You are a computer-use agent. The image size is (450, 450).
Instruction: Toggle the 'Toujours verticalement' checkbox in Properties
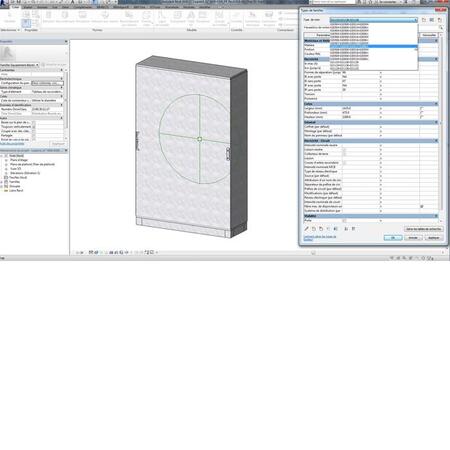point(33,127)
